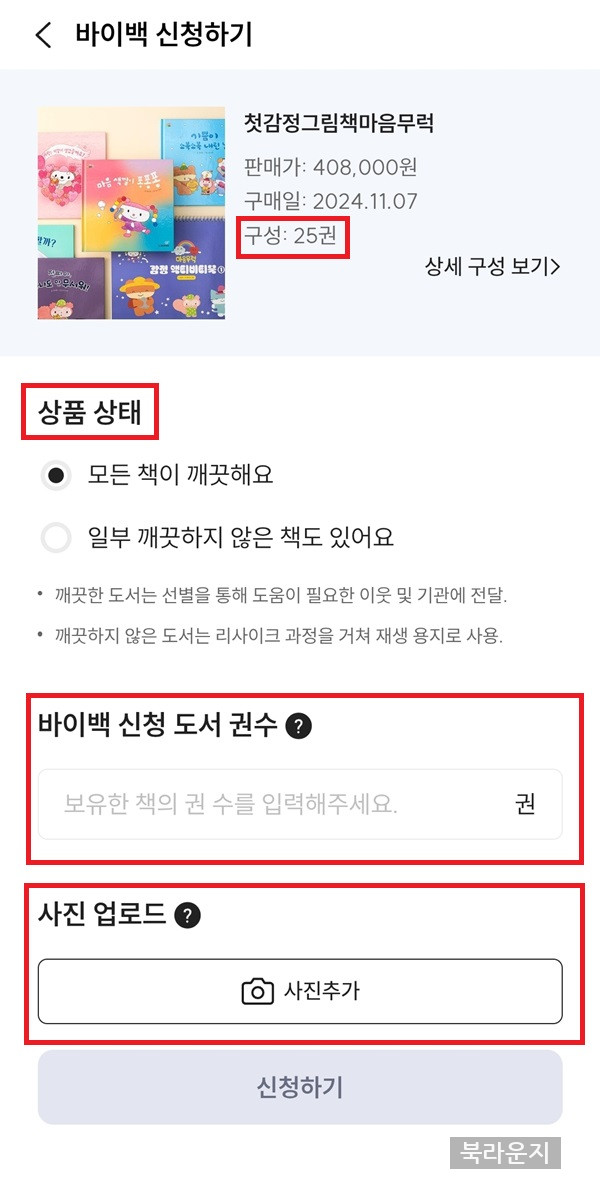Submit with the 신청하기 button

tap(300, 1087)
